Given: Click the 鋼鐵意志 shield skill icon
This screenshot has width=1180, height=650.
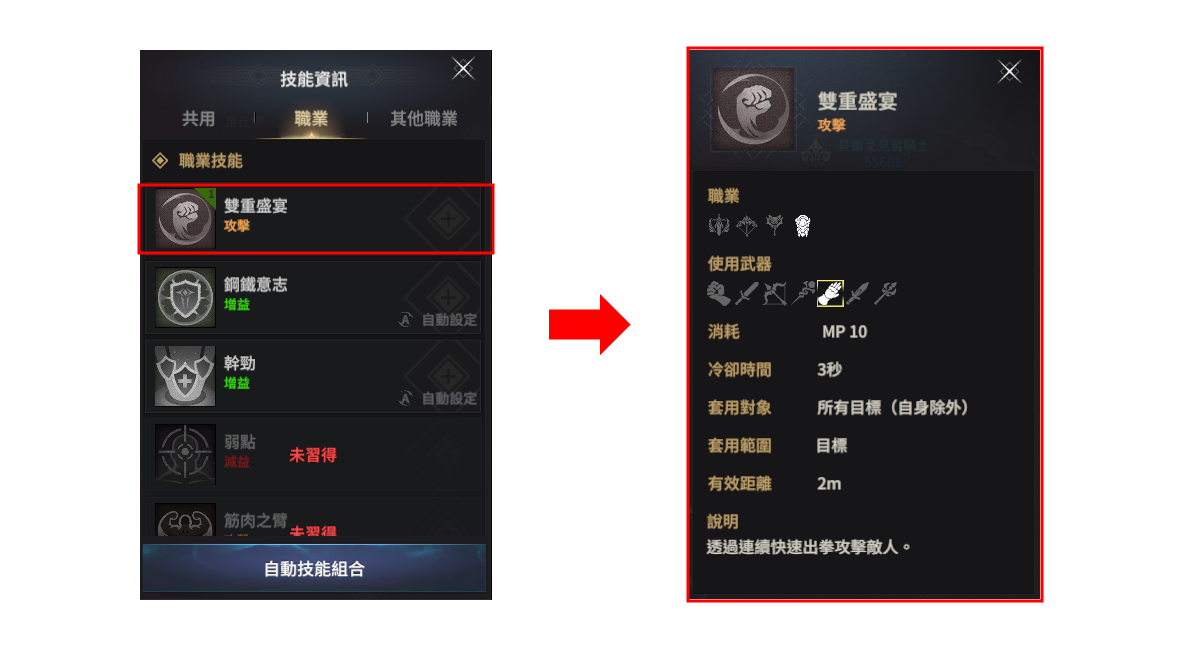Looking at the screenshot, I should (x=185, y=298).
